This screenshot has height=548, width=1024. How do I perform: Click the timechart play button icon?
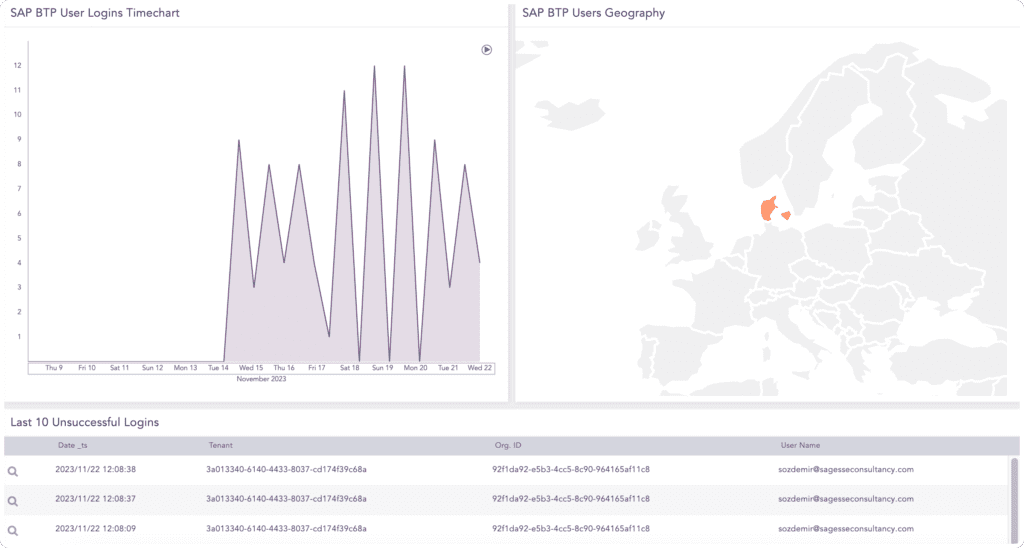pos(487,50)
